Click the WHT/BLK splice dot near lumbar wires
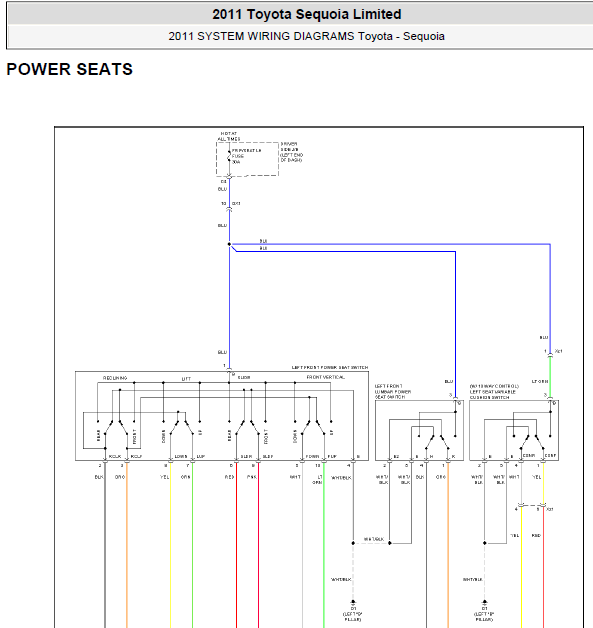This screenshot has height=628, width=593. pos(390,543)
